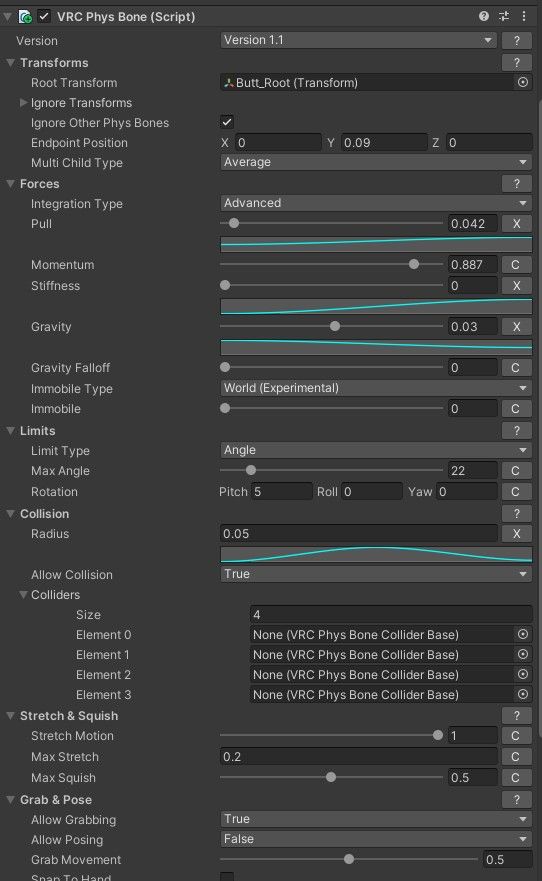Open the component preset selector icon
542x881 pixels.
[504, 16]
